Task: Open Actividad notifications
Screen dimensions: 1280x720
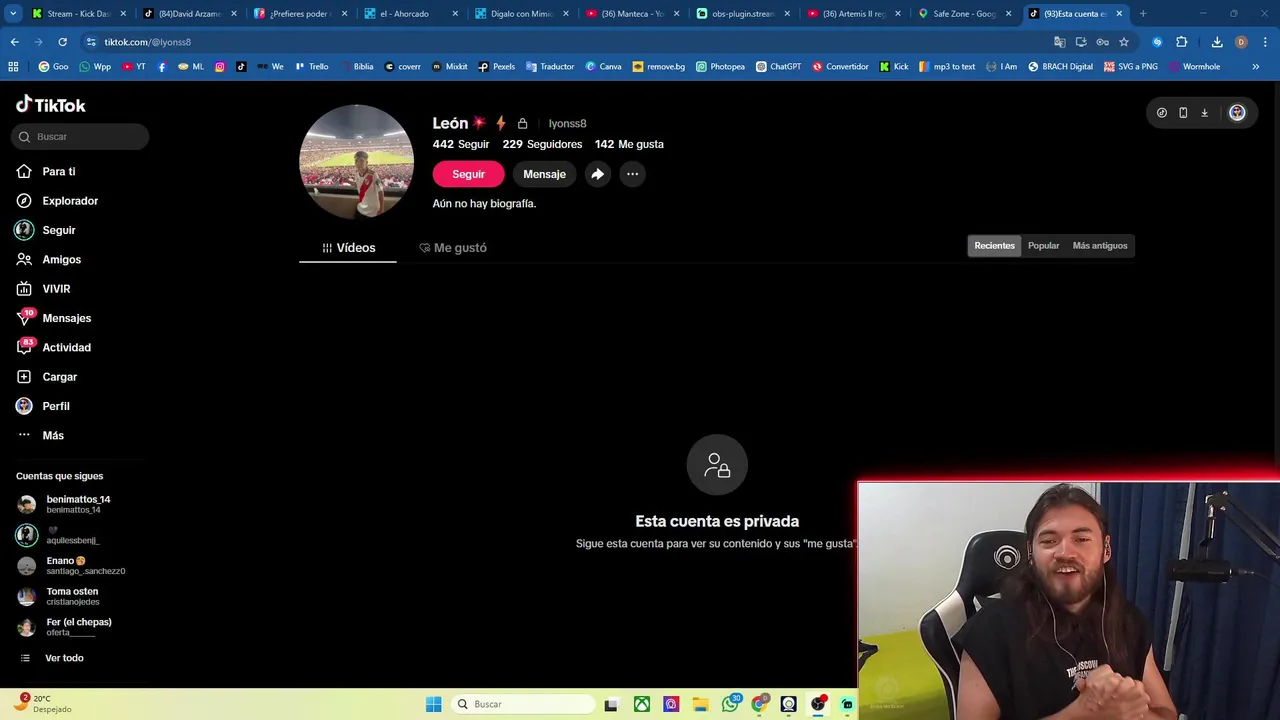Action: click(x=54, y=347)
